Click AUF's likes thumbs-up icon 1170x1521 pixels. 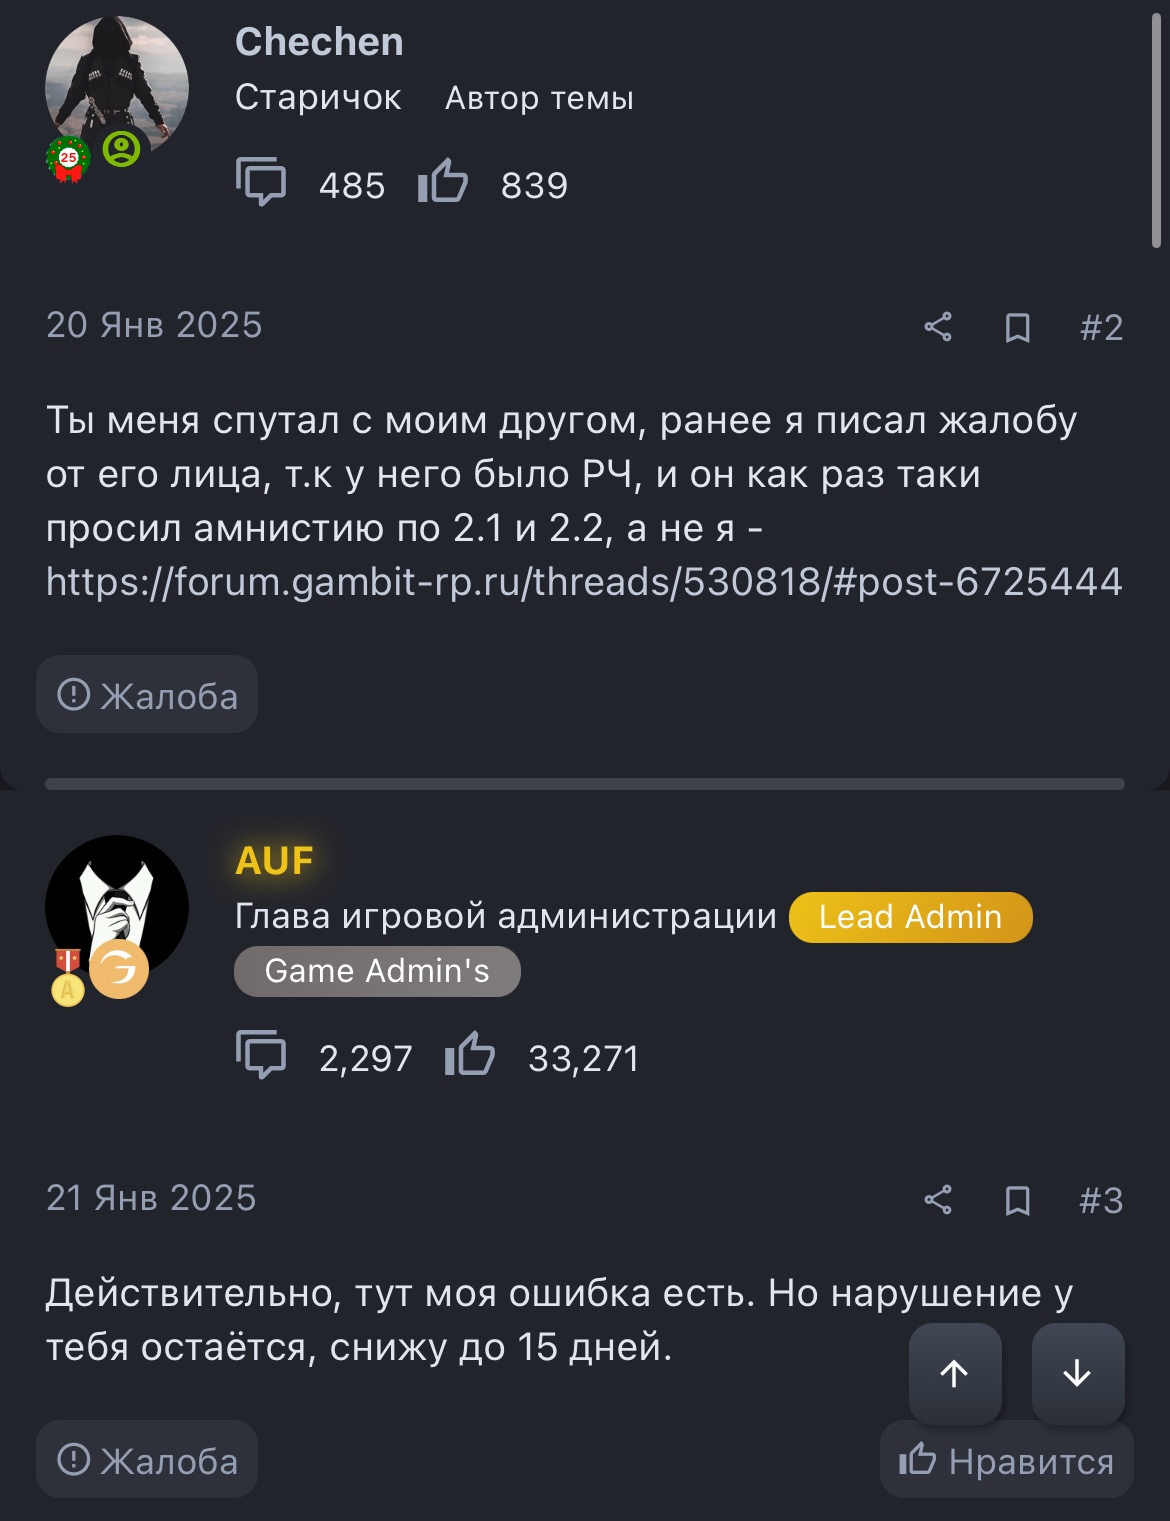coord(469,1054)
